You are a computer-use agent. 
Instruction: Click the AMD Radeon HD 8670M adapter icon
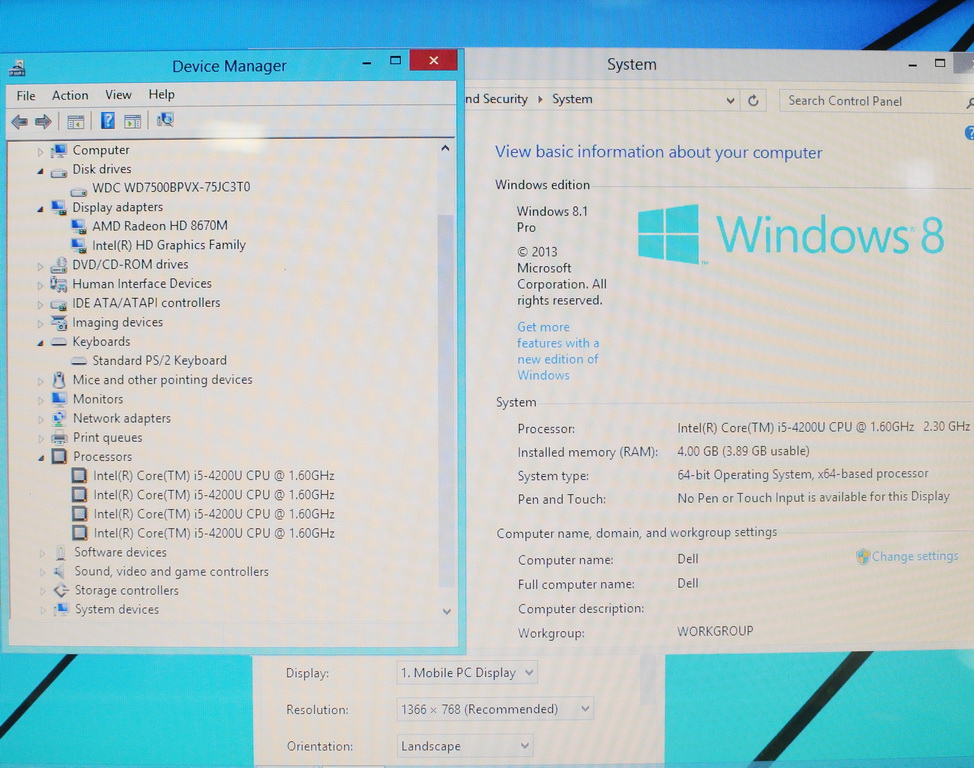tap(79, 226)
